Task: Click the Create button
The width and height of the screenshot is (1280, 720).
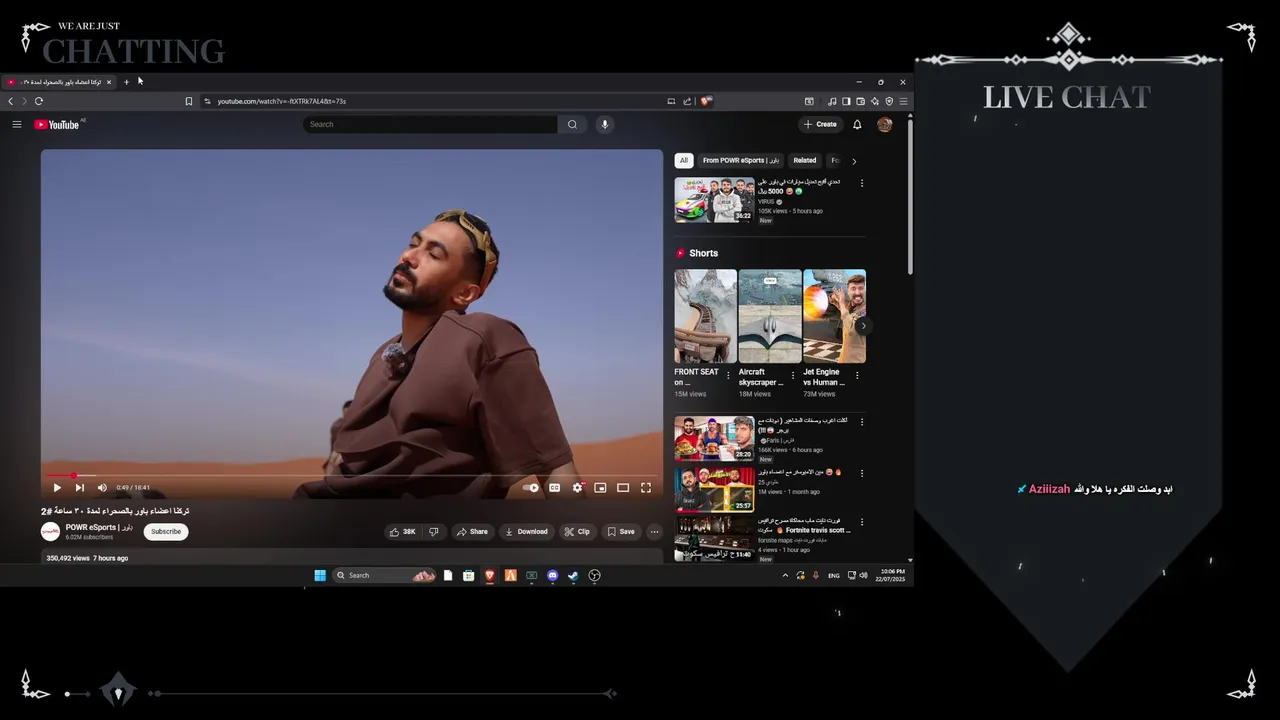Action: [x=820, y=124]
